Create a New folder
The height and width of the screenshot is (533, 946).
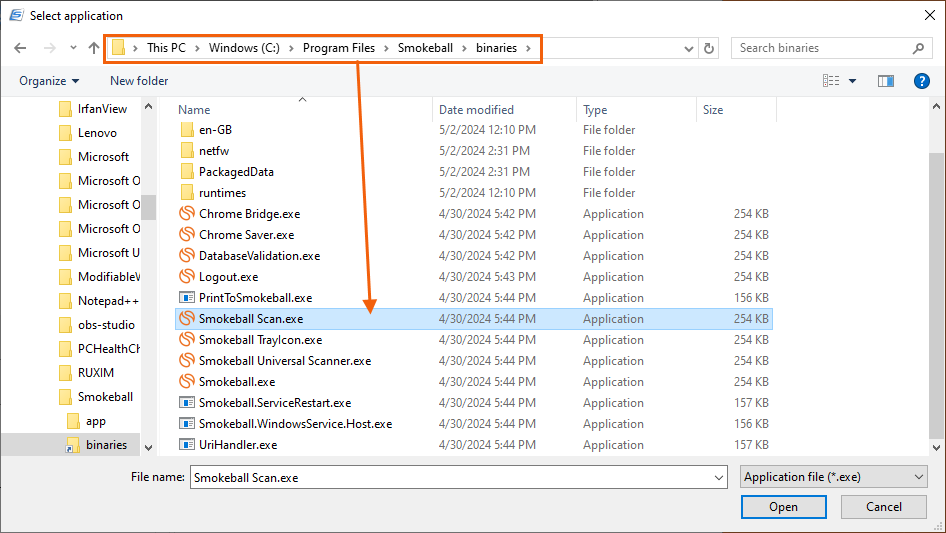click(x=139, y=81)
